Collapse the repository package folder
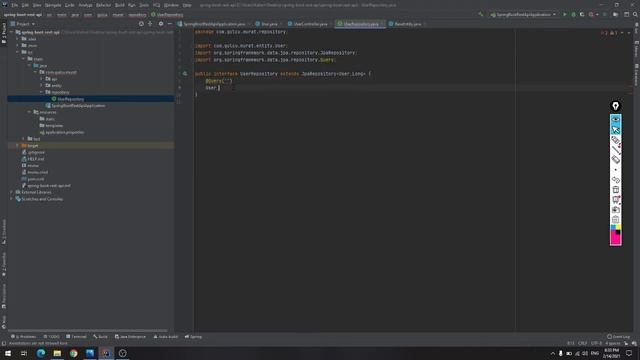The width and height of the screenshot is (640, 360). tap(42, 92)
